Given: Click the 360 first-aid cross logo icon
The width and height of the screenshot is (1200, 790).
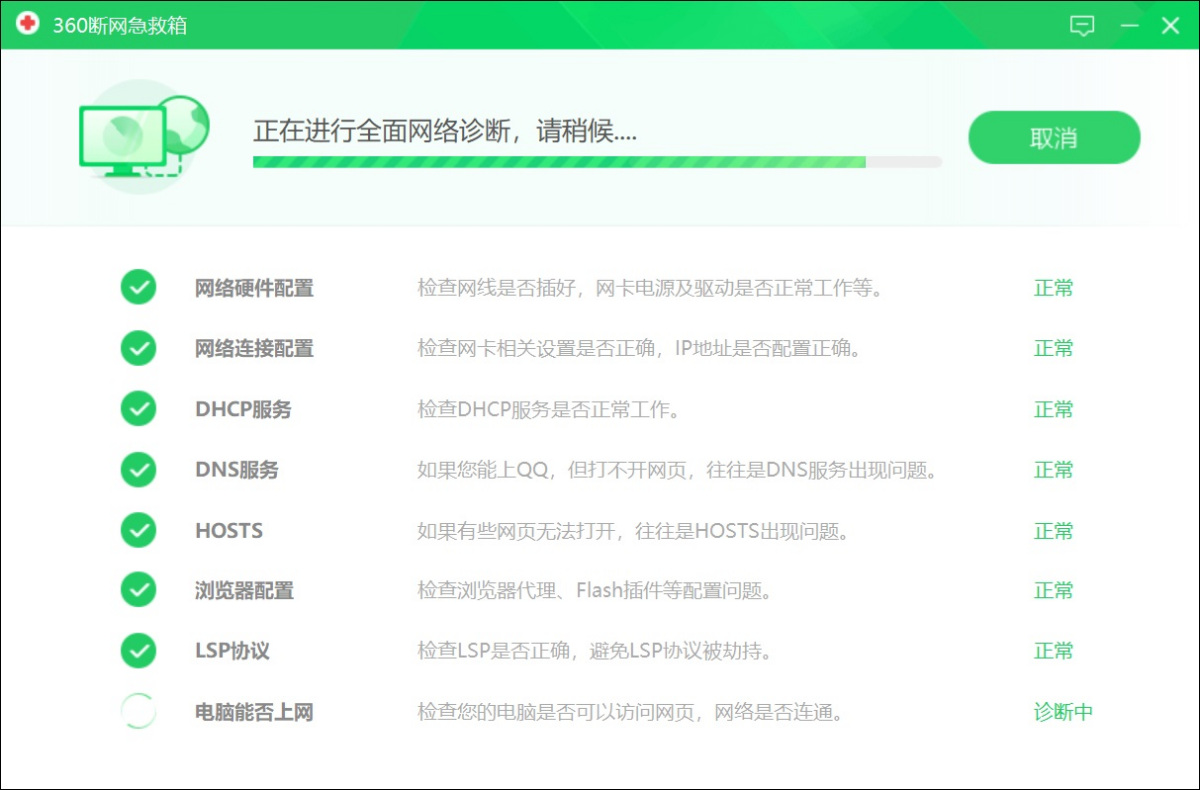Looking at the screenshot, I should pyautogui.click(x=30, y=25).
